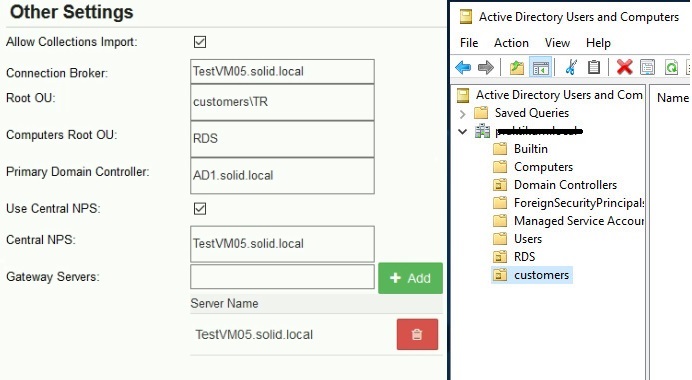Click the Central NPS input field
The image size is (692, 380).
(282, 244)
